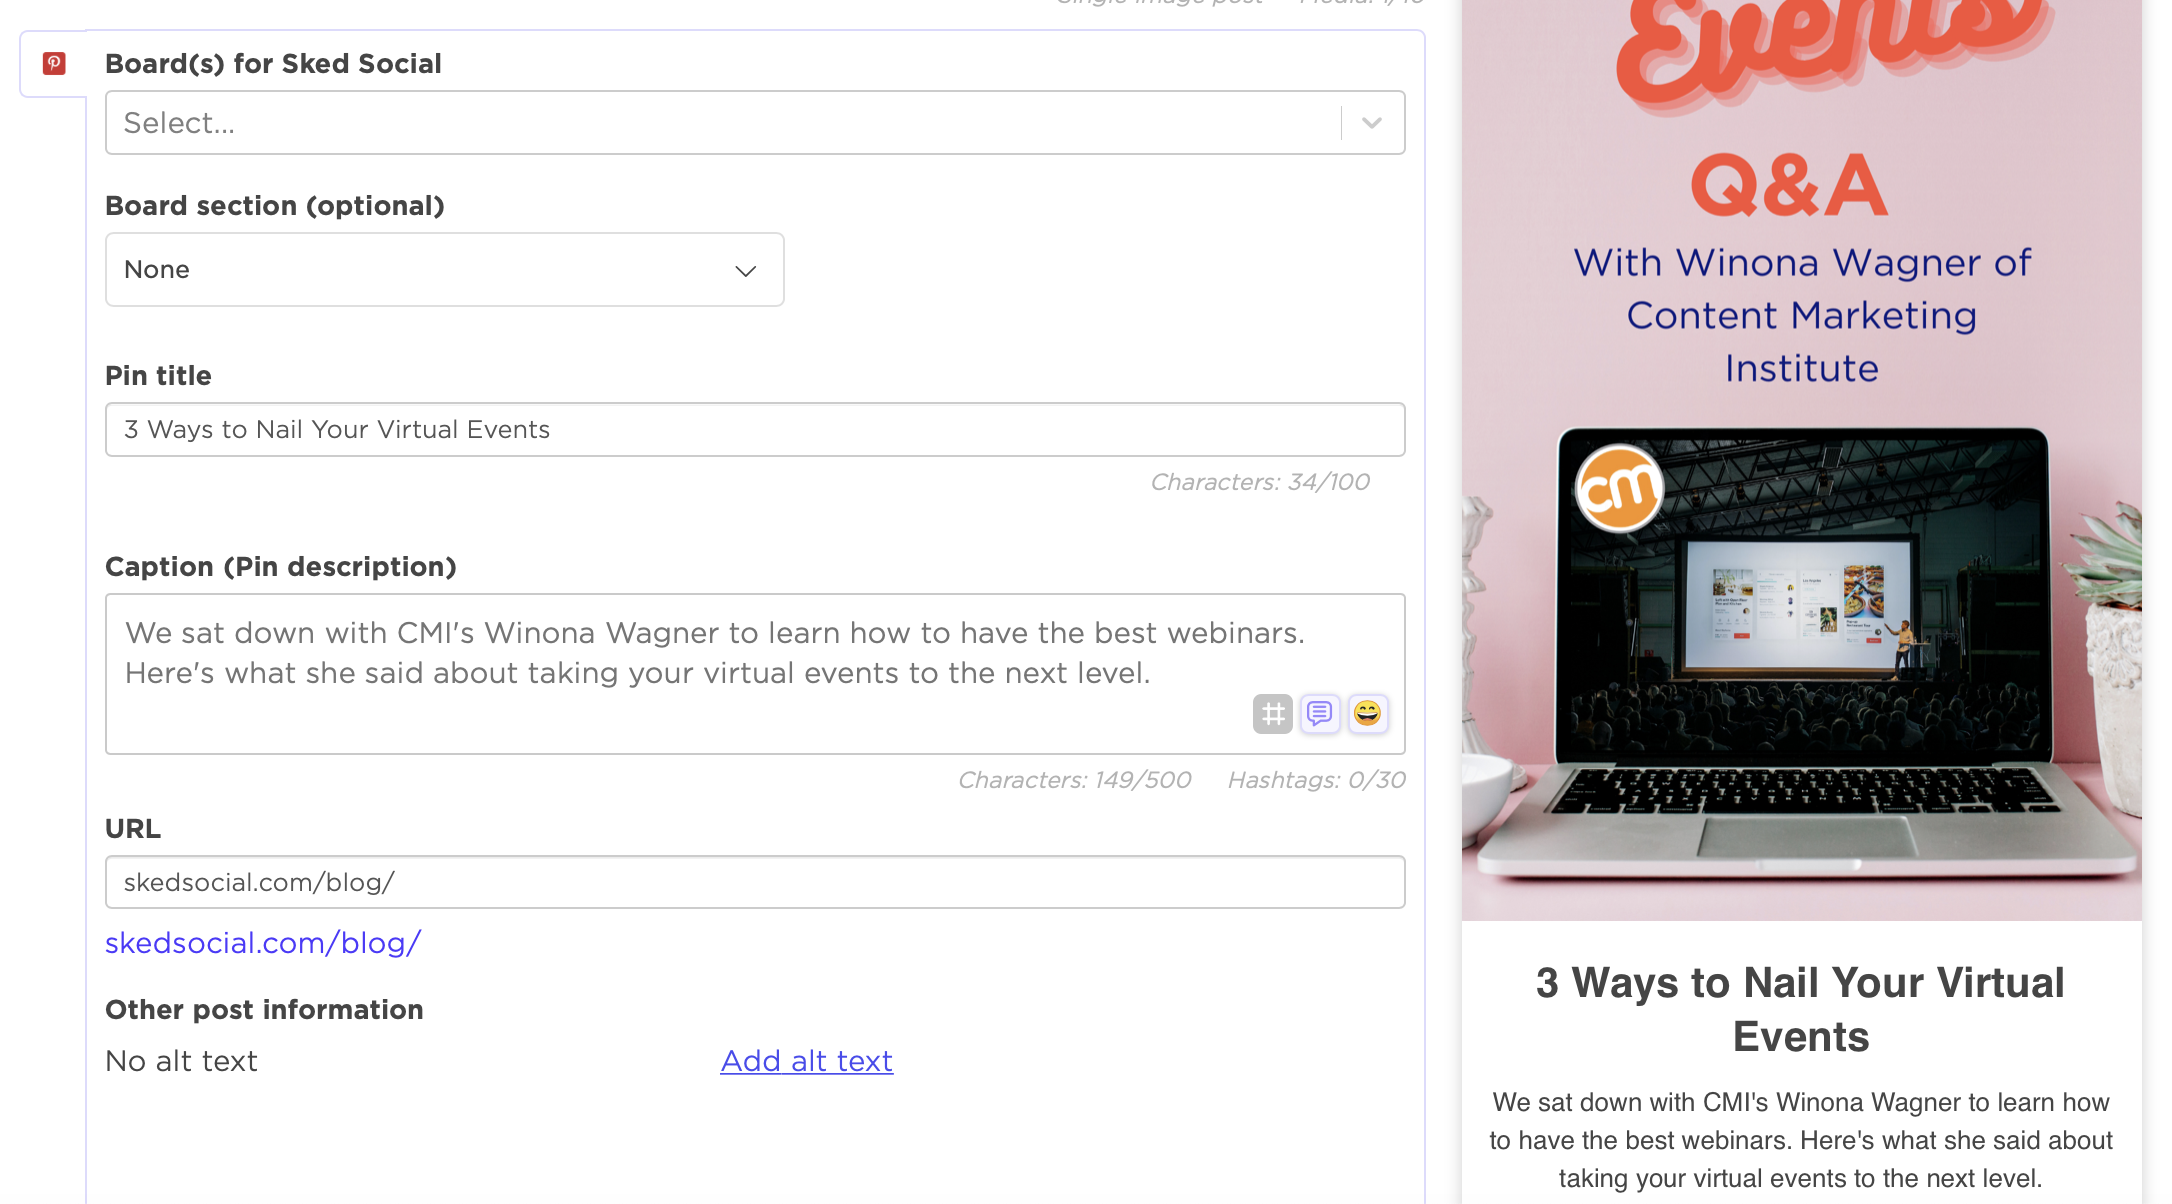2172x1204 pixels.
Task: Click the 'Other post information' heading
Action: 264,1010
